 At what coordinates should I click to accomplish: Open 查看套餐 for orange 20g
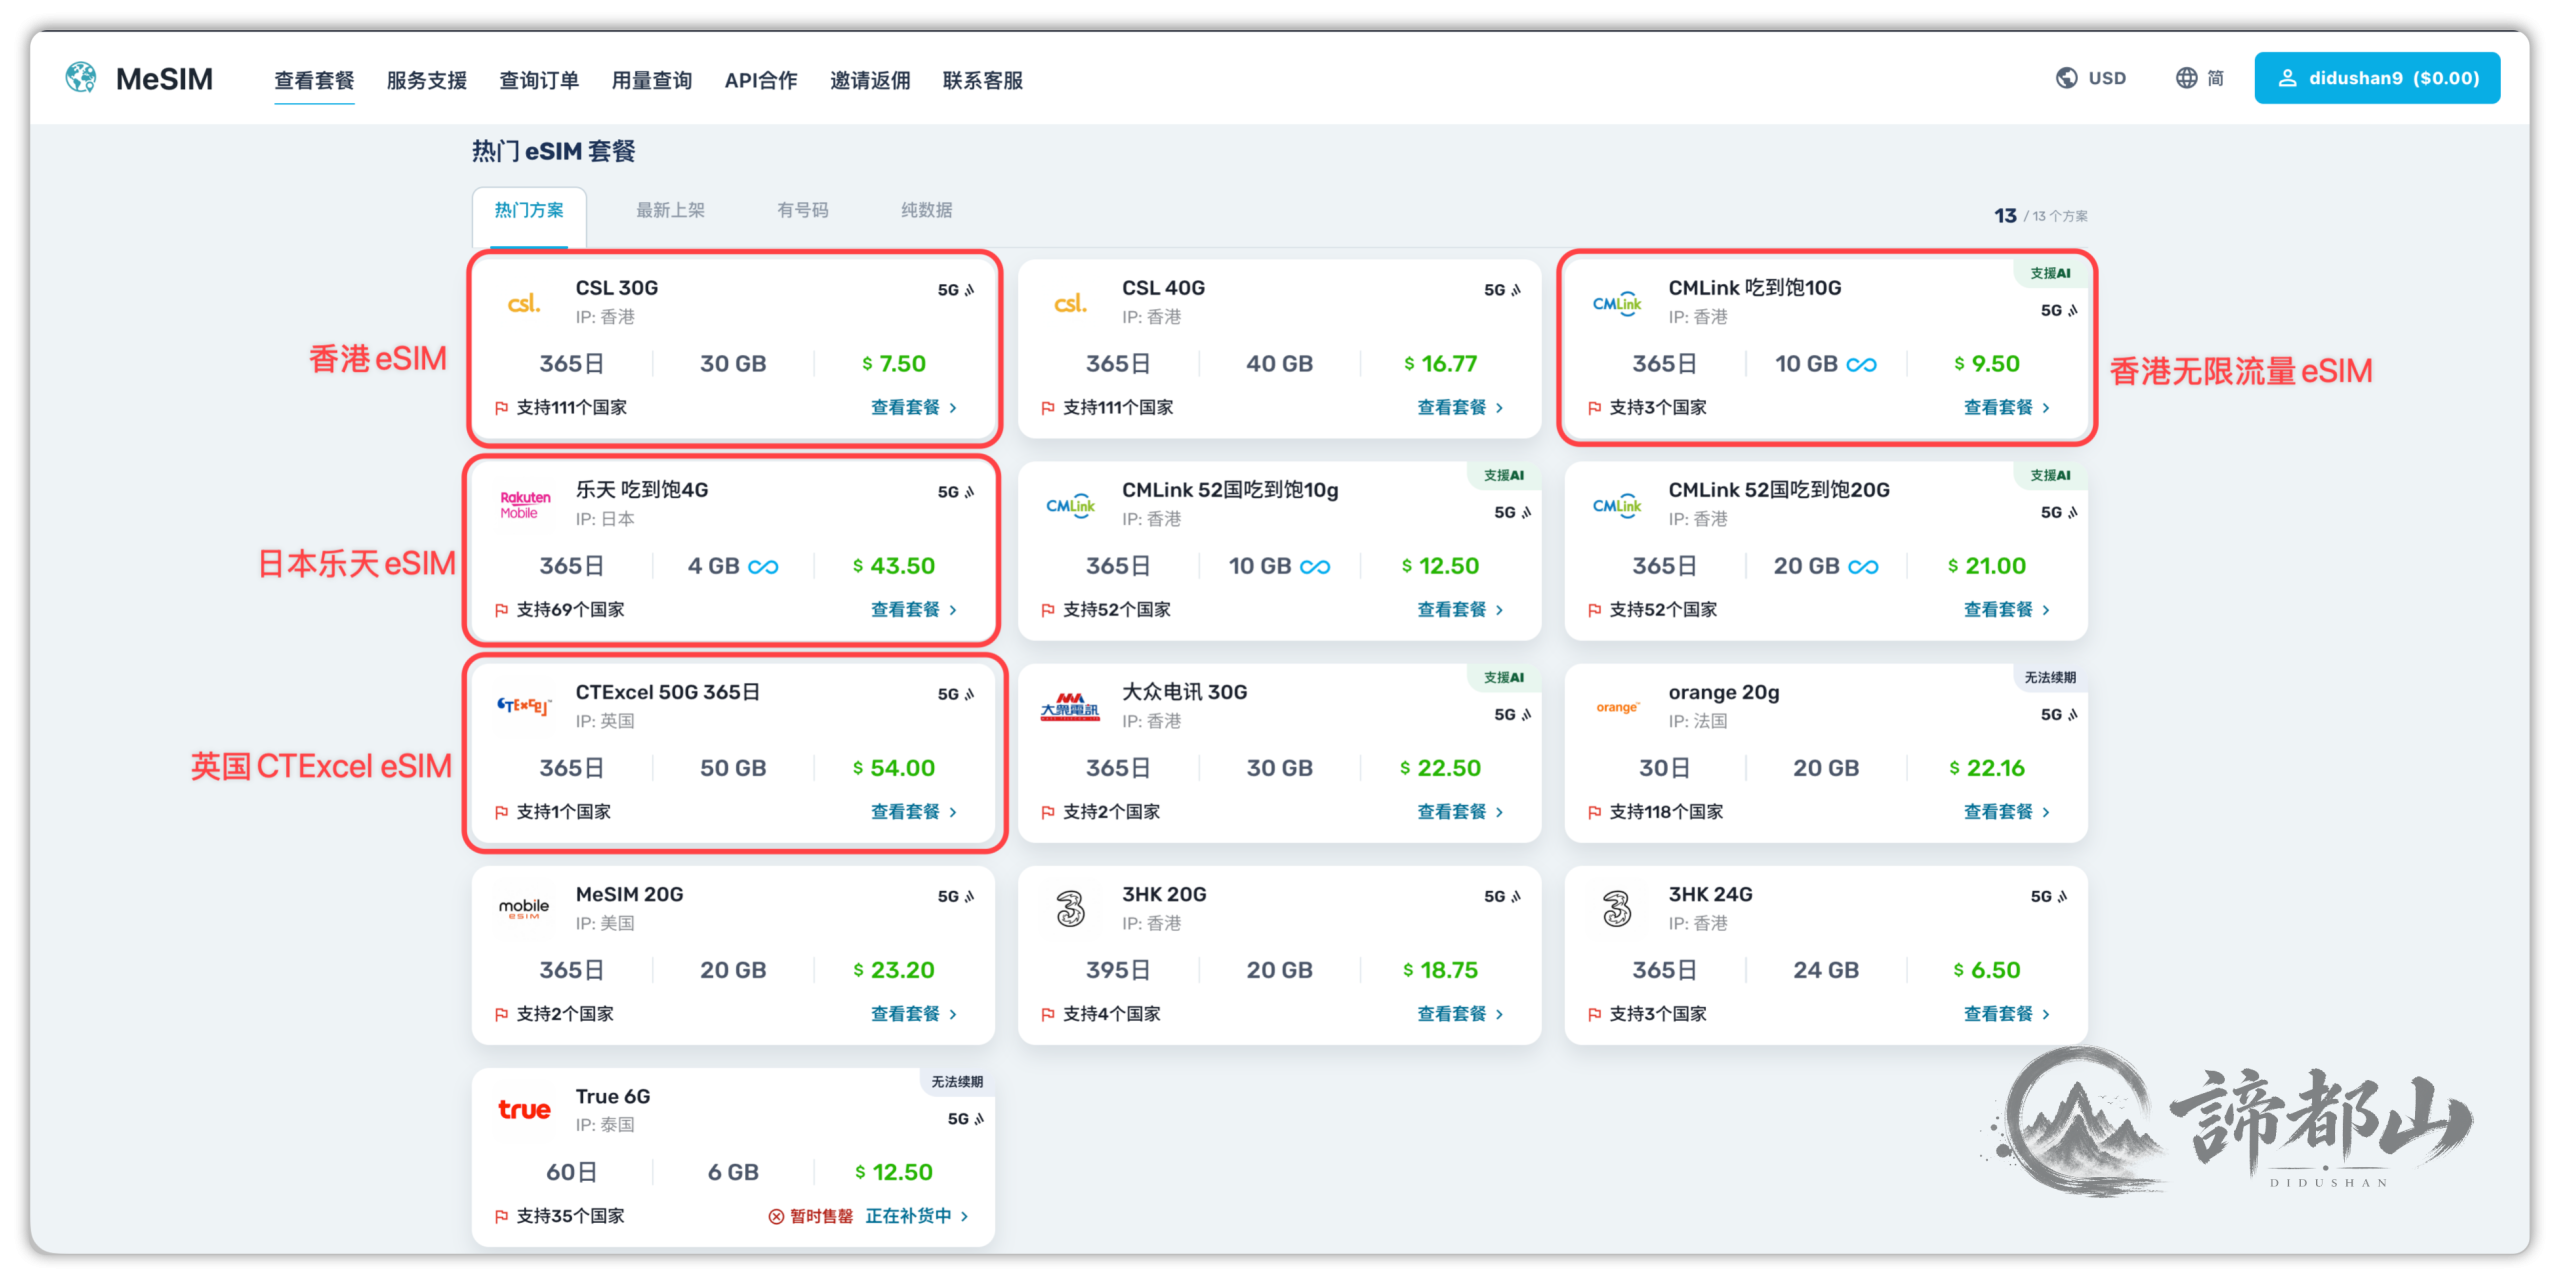[2007, 811]
